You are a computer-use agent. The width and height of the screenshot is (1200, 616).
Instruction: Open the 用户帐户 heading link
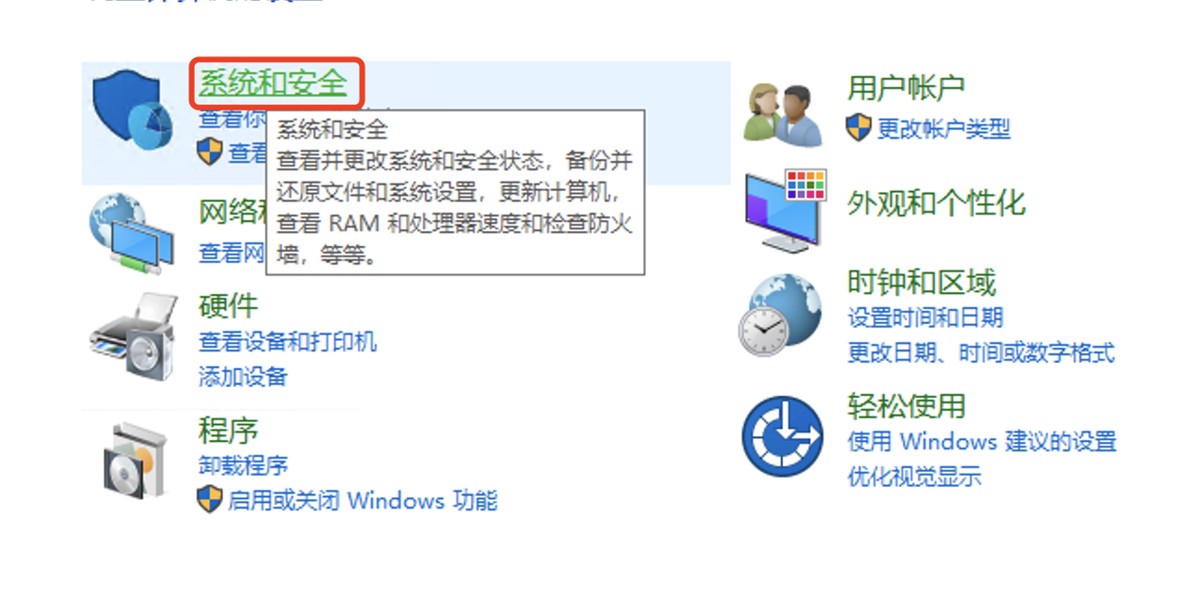point(906,88)
